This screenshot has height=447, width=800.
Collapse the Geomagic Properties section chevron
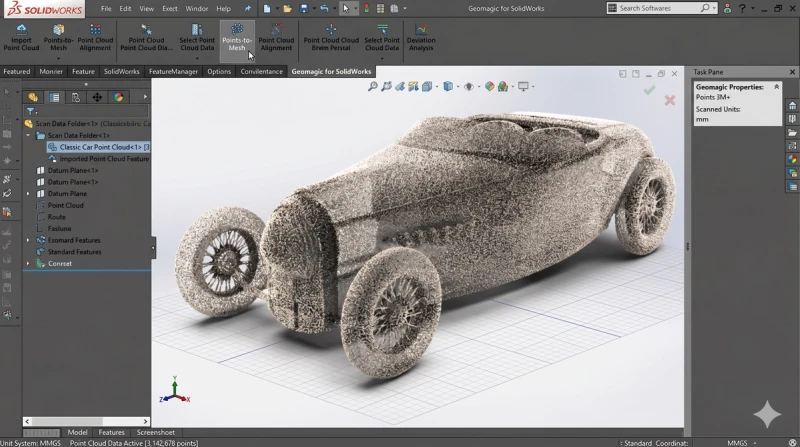[777, 87]
